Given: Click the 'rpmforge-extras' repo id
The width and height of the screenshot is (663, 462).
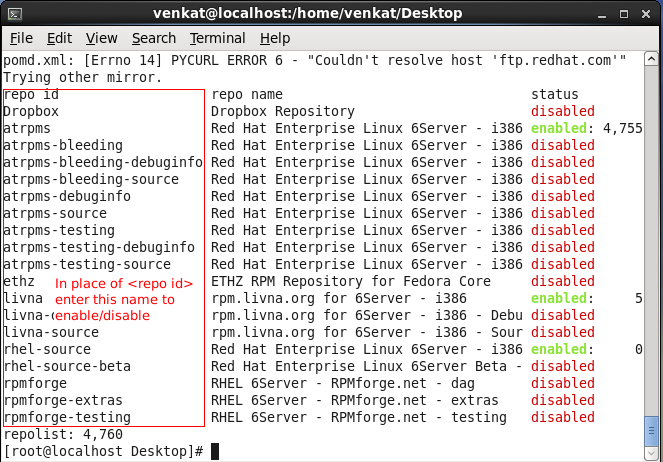Looking at the screenshot, I should [63, 400].
